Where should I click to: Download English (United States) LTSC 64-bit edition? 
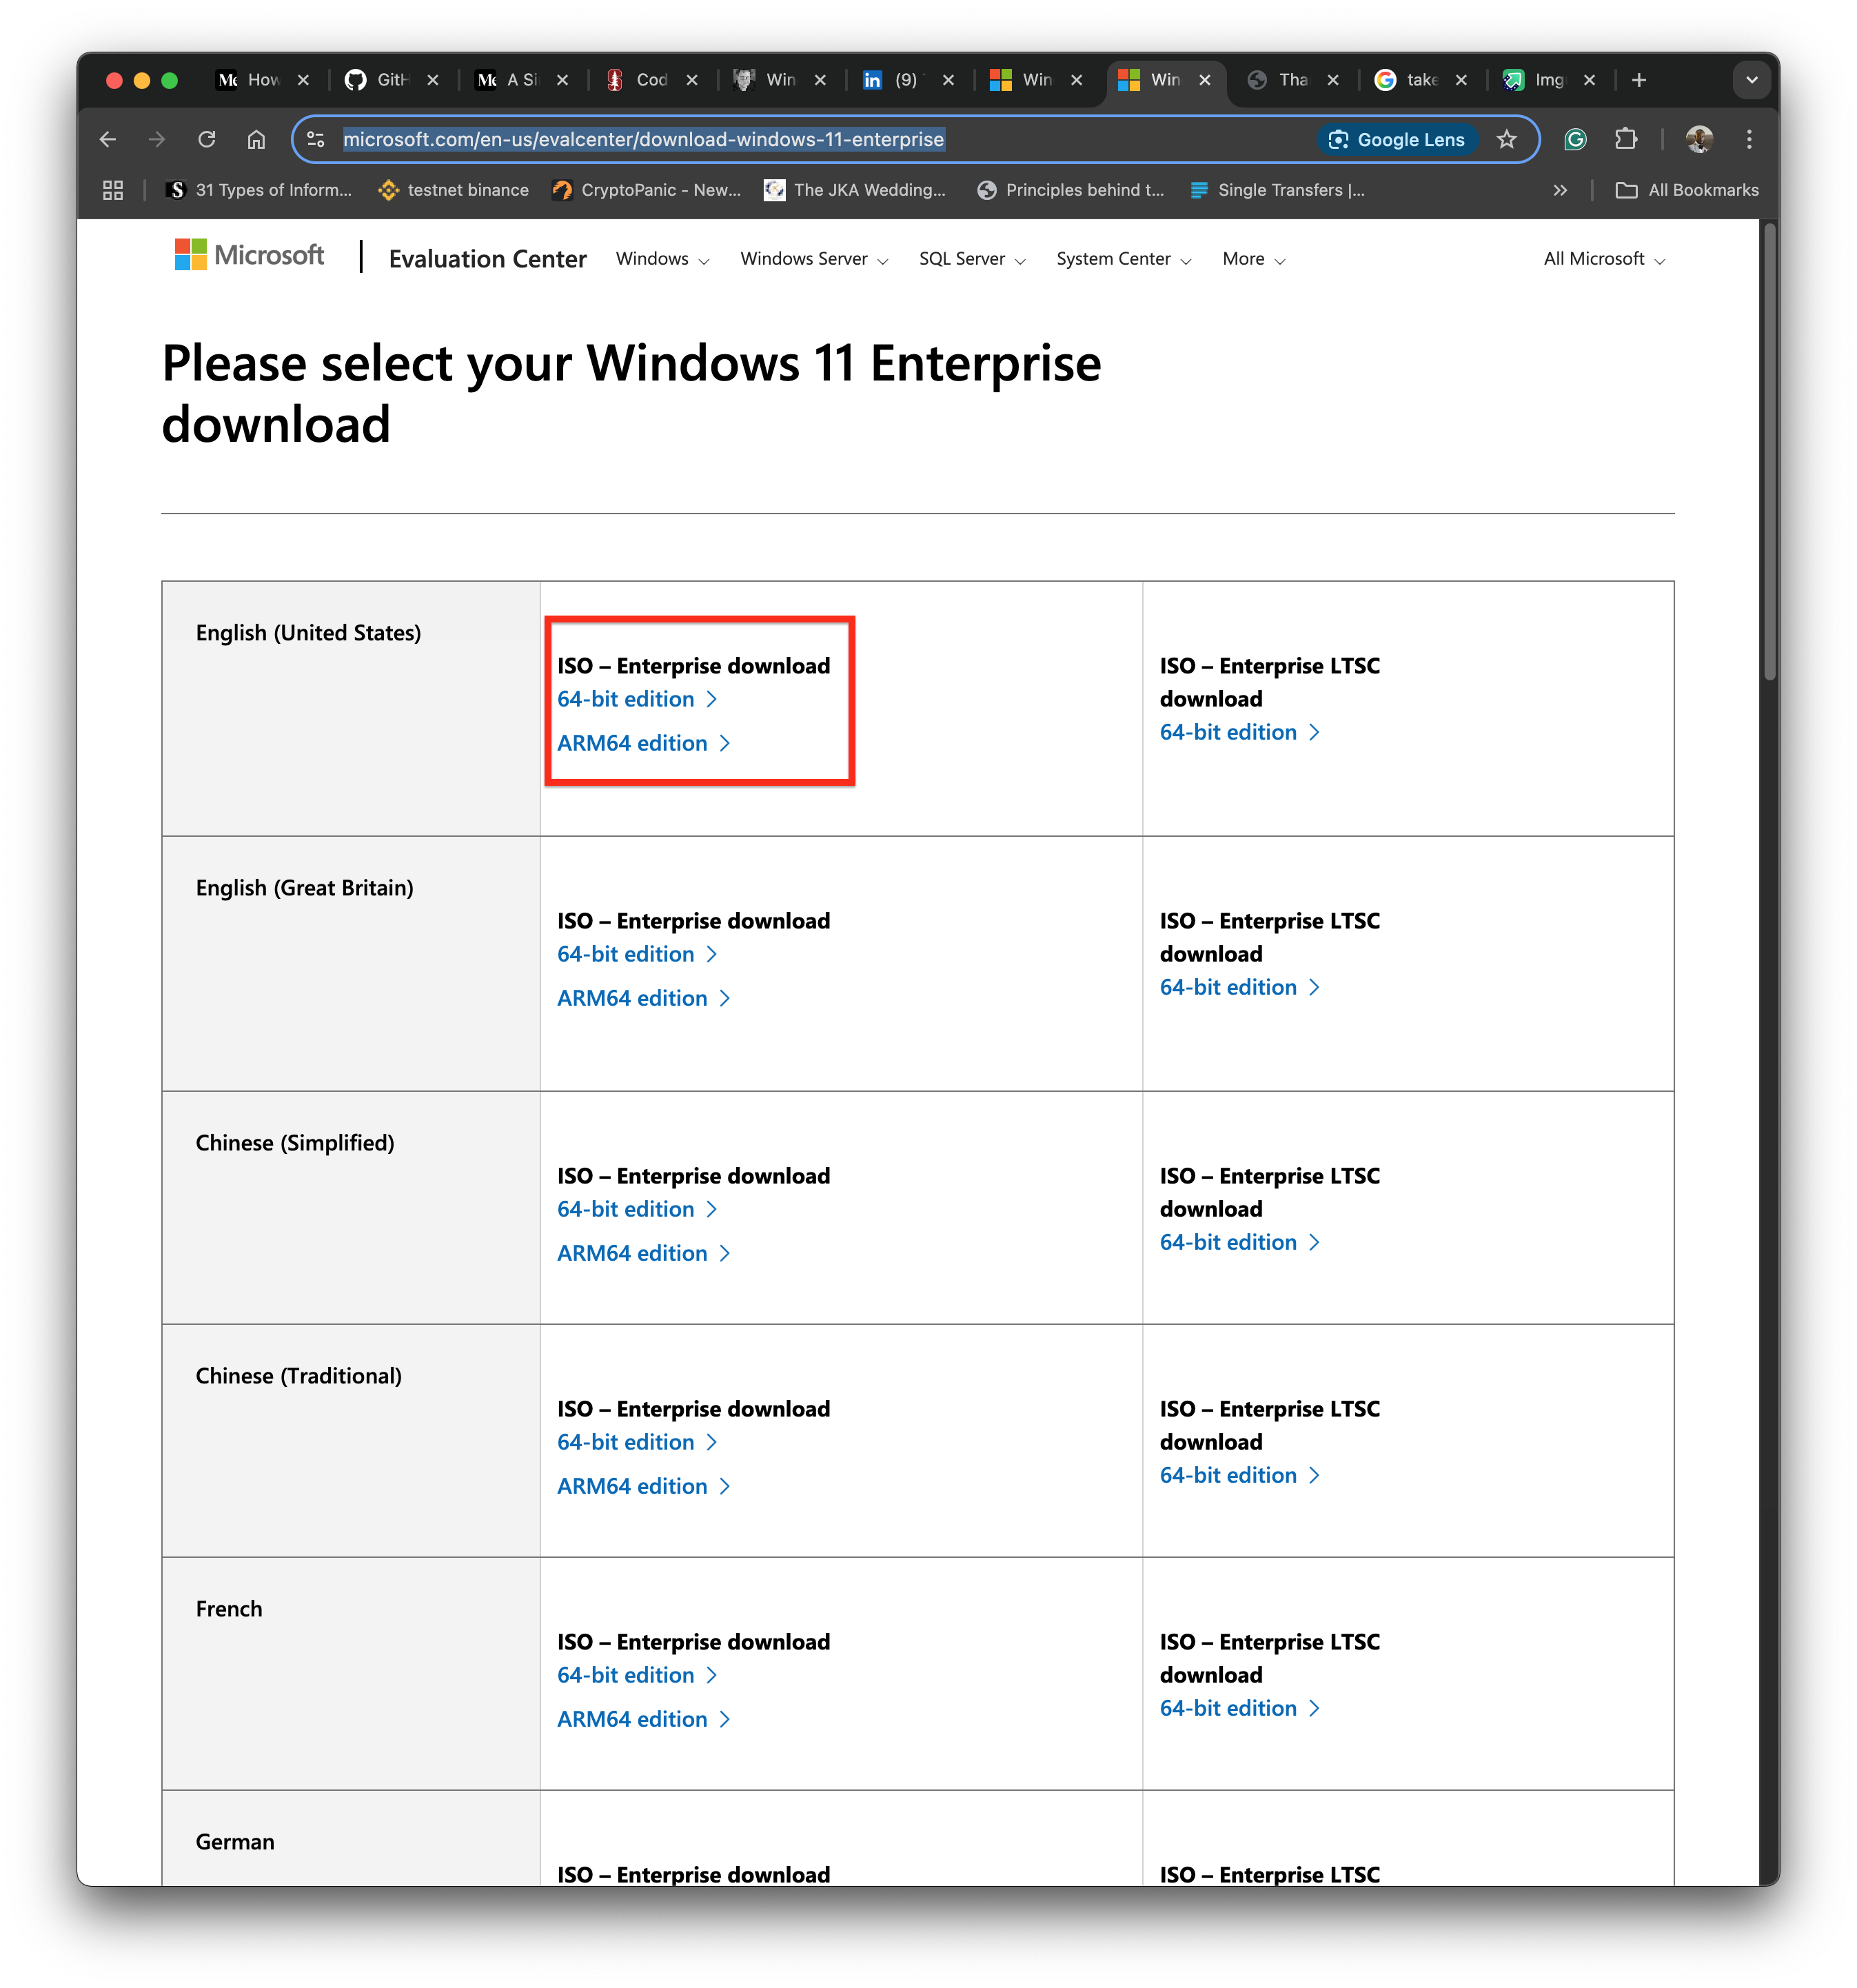point(1240,732)
